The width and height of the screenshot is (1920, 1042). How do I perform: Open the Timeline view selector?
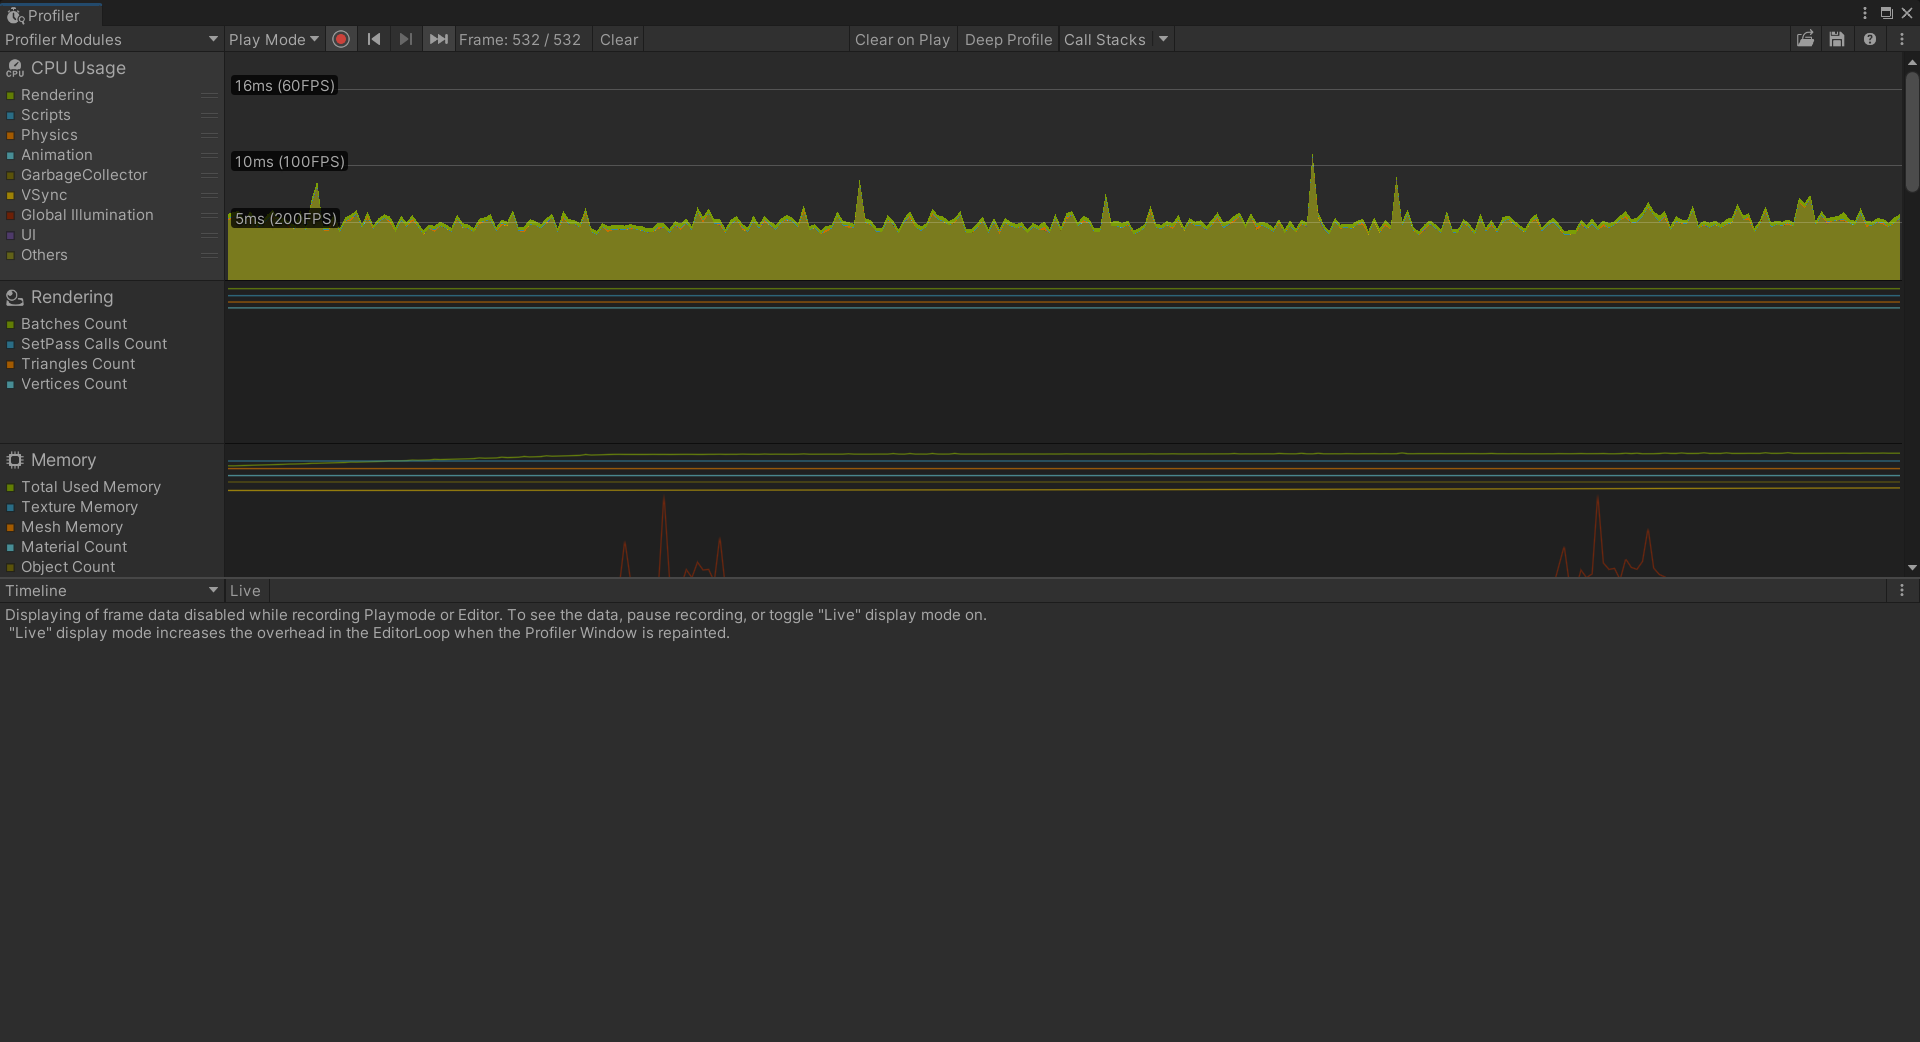pos(110,590)
